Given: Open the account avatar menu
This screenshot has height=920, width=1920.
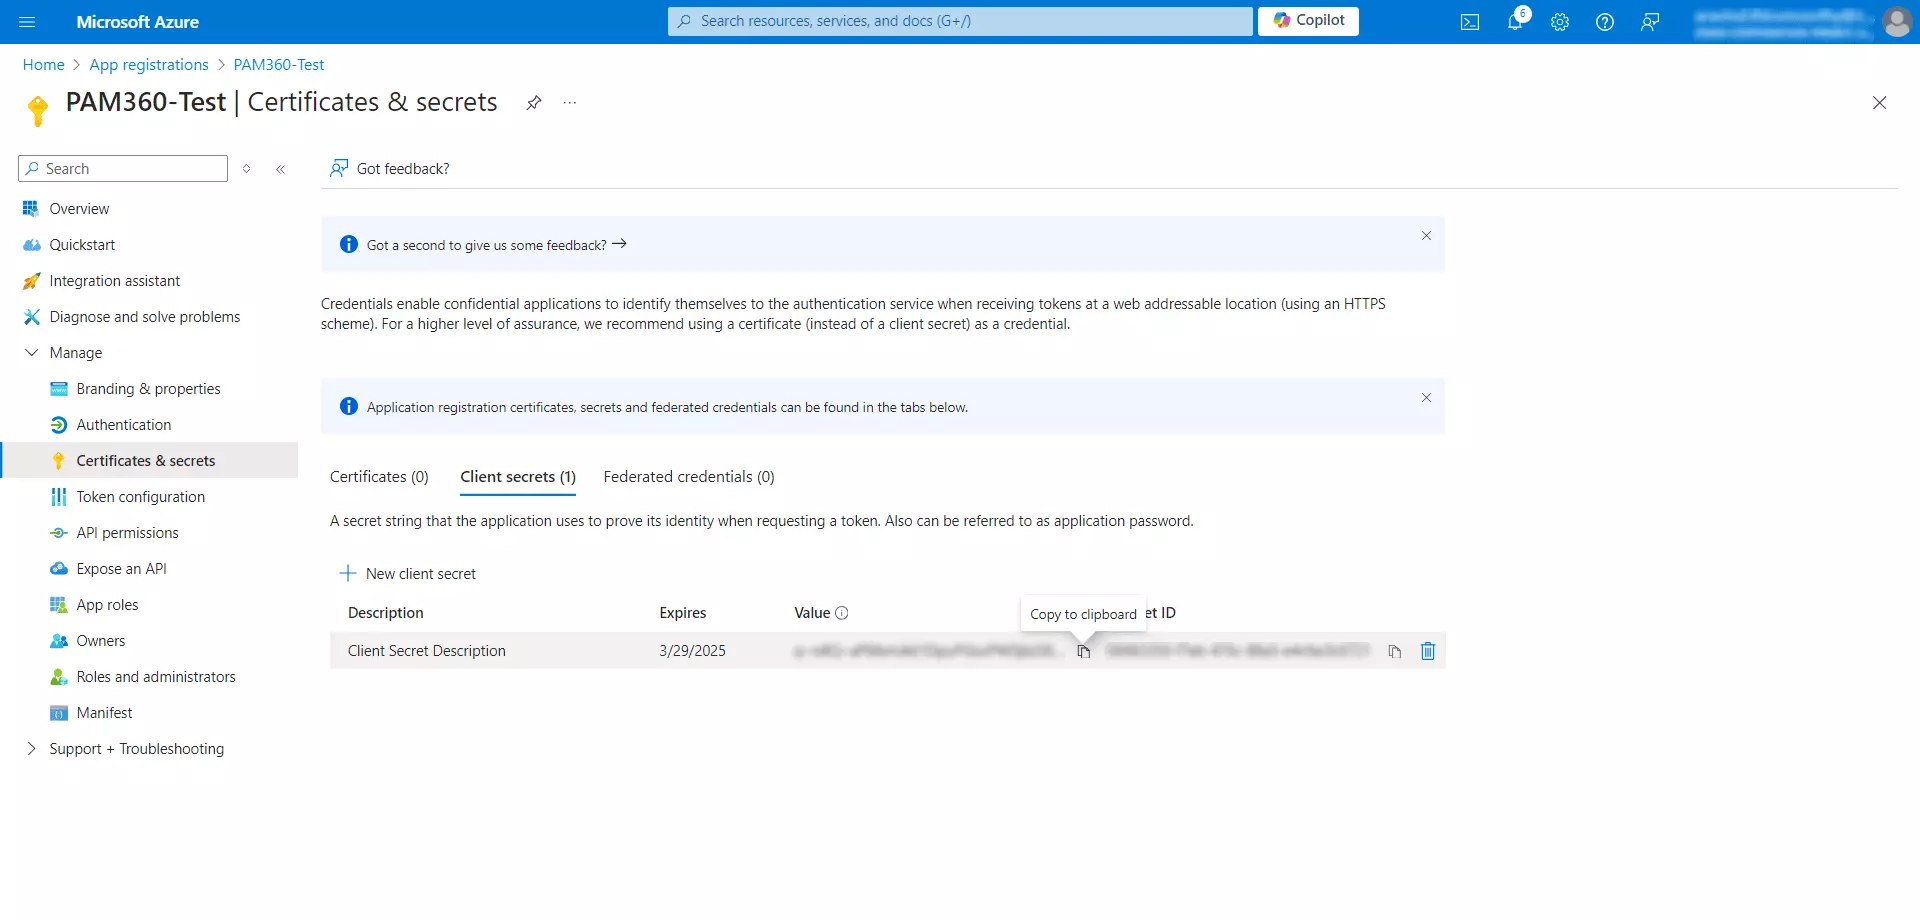Looking at the screenshot, I should (1897, 22).
